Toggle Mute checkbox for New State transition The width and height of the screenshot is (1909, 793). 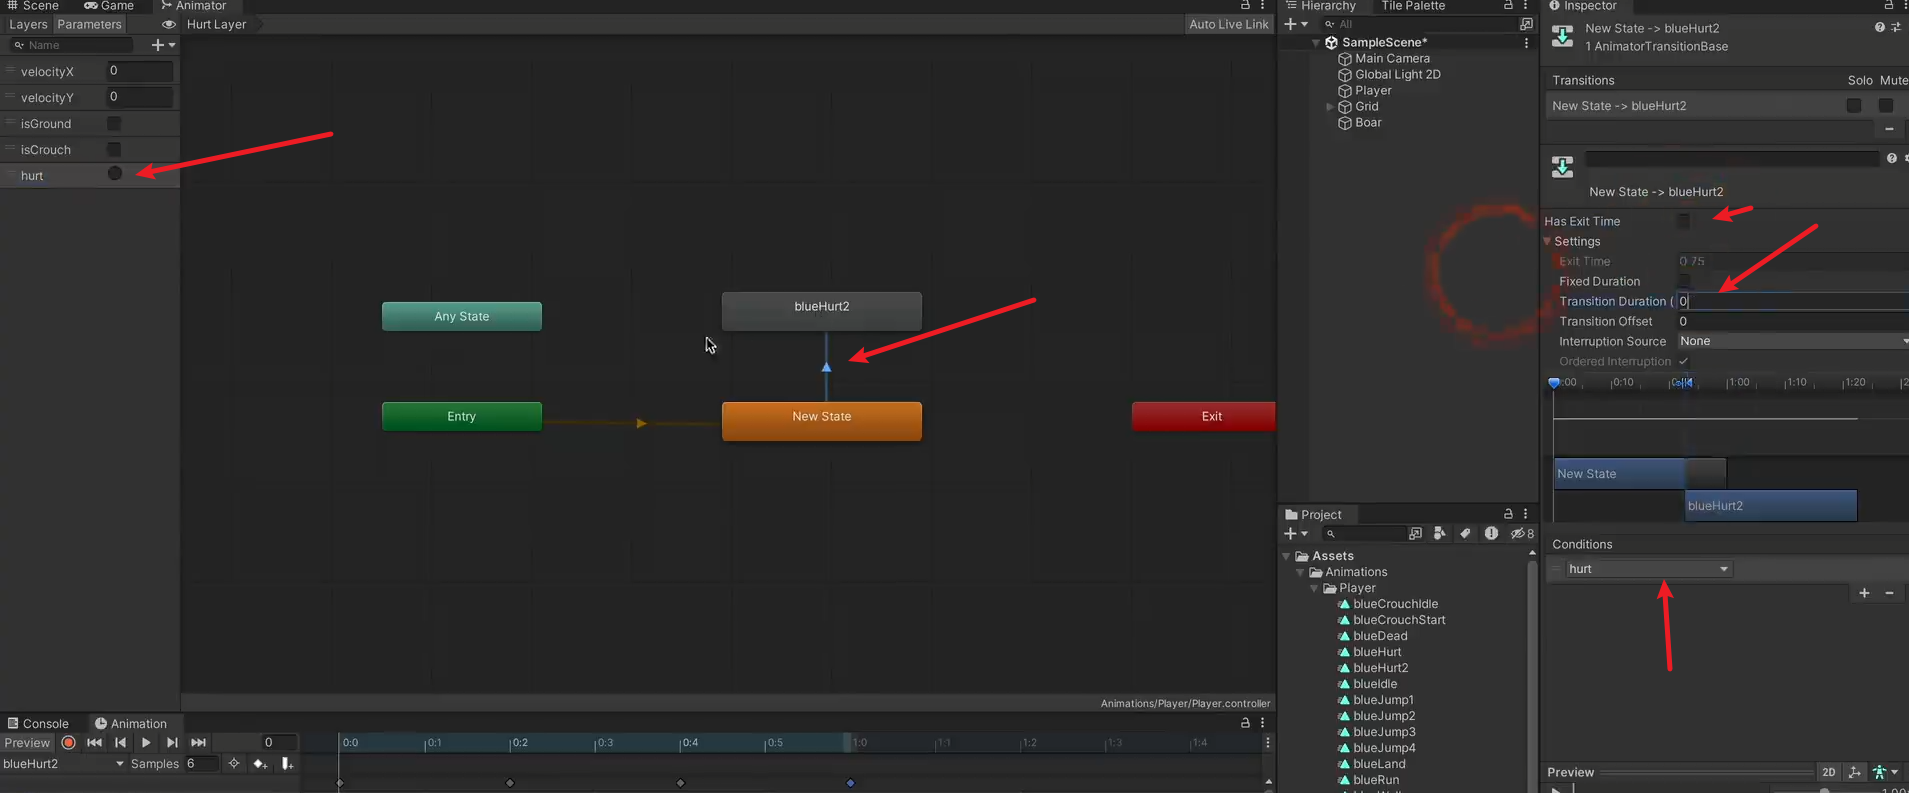[x=1885, y=106]
